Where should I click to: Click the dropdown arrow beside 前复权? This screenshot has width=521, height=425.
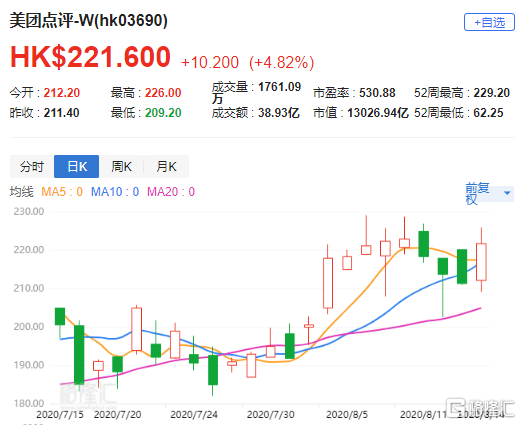(x=507, y=193)
